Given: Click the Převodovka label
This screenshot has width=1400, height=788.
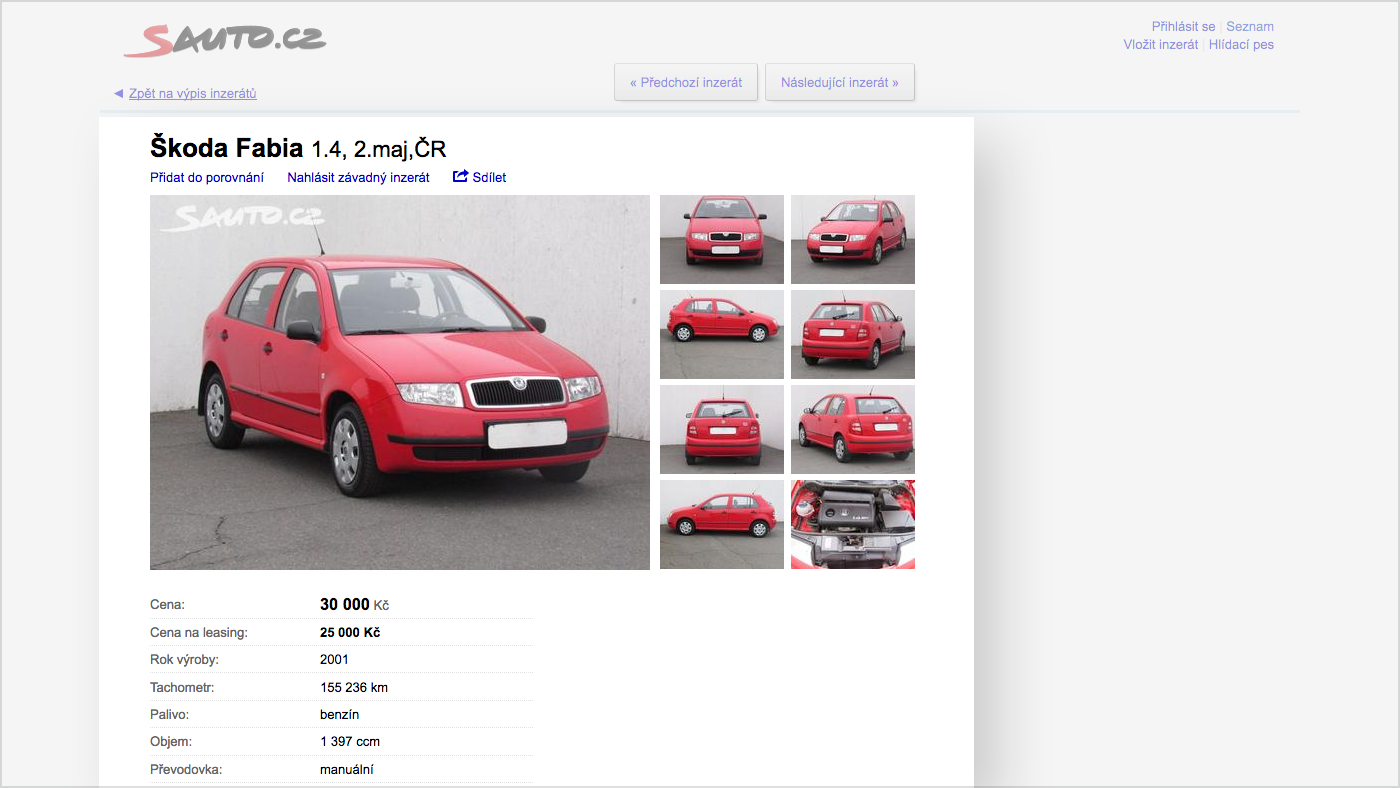Looking at the screenshot, I should click(x=186, y=769).
